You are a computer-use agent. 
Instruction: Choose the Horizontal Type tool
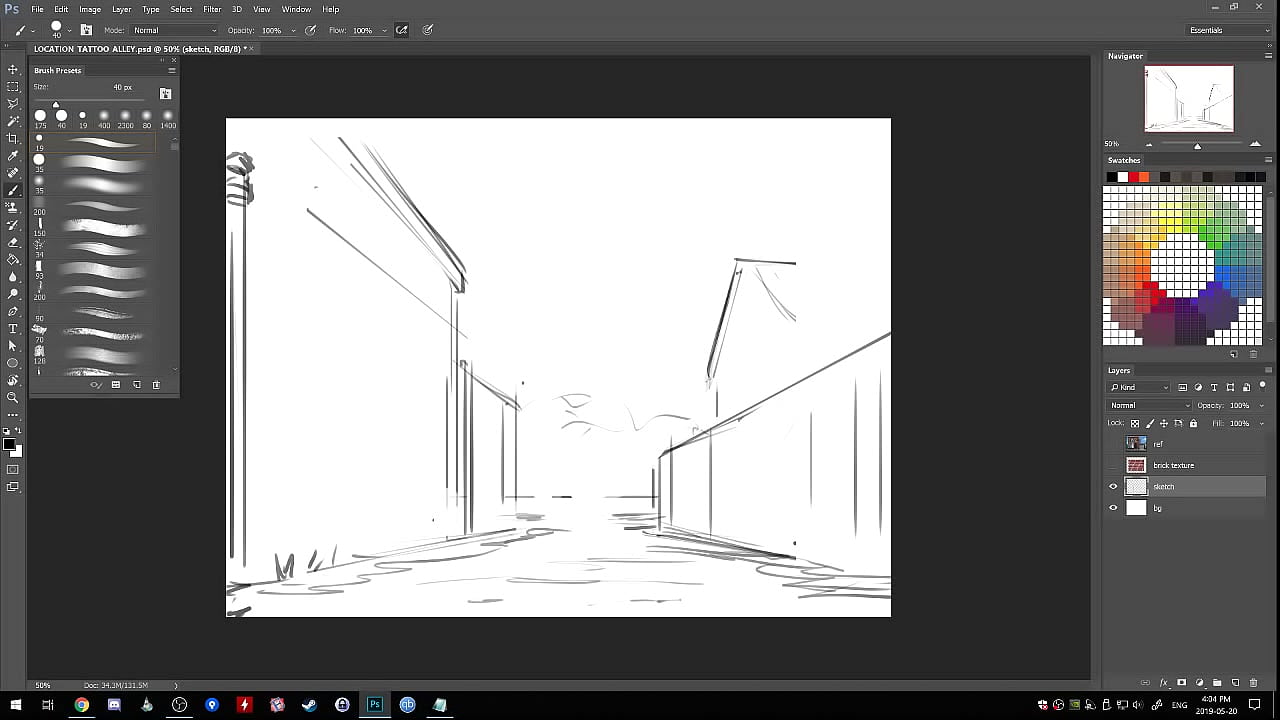[x=13, y=328]
